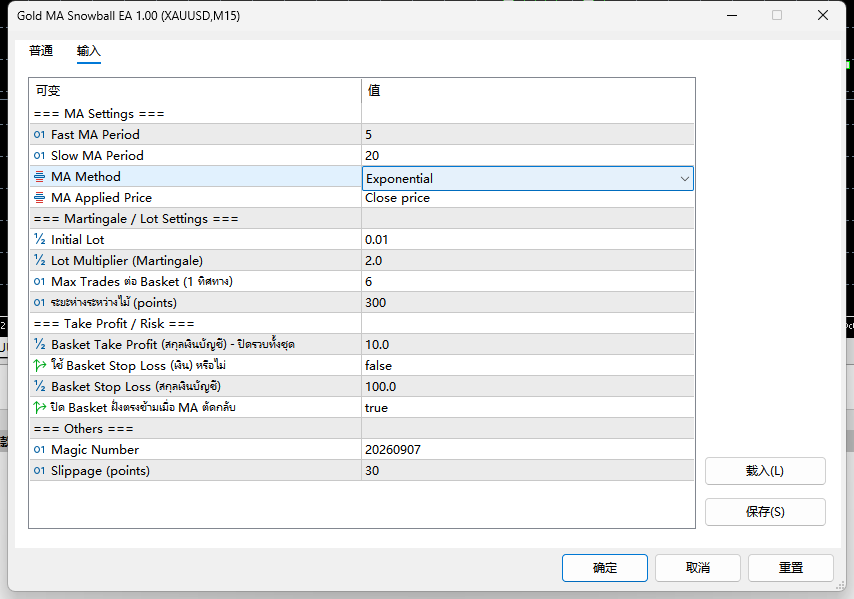This screenshot has width=854, height=599.
Task: Click the 值 column header
Action: click(528, 90)
